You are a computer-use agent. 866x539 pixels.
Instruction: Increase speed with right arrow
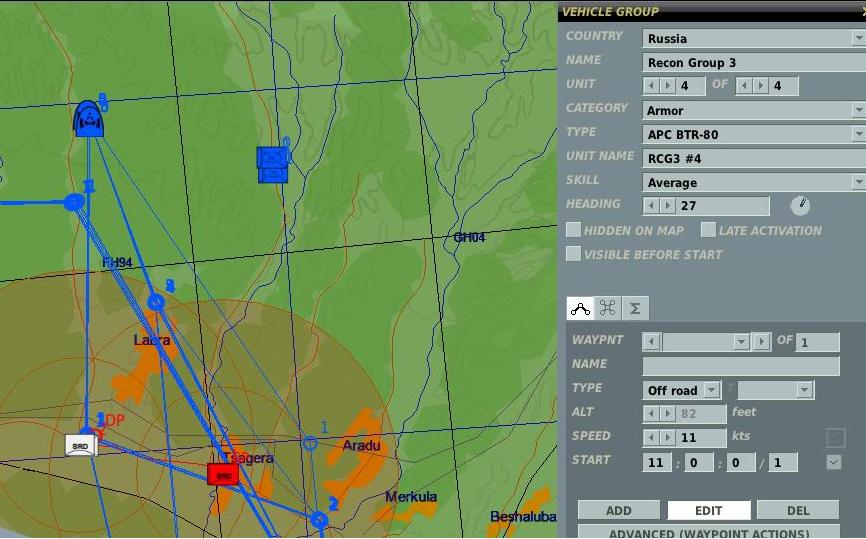pyautogui.click(x=667, y=437)
